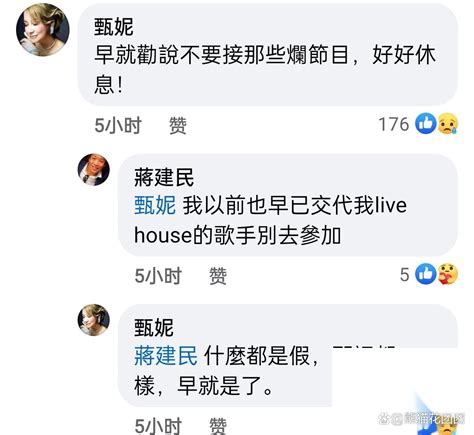This screenshot has width=474, height=435.
Task: Click the reaction emoji at the bottom right corner
Action: (x=448, y=425)
